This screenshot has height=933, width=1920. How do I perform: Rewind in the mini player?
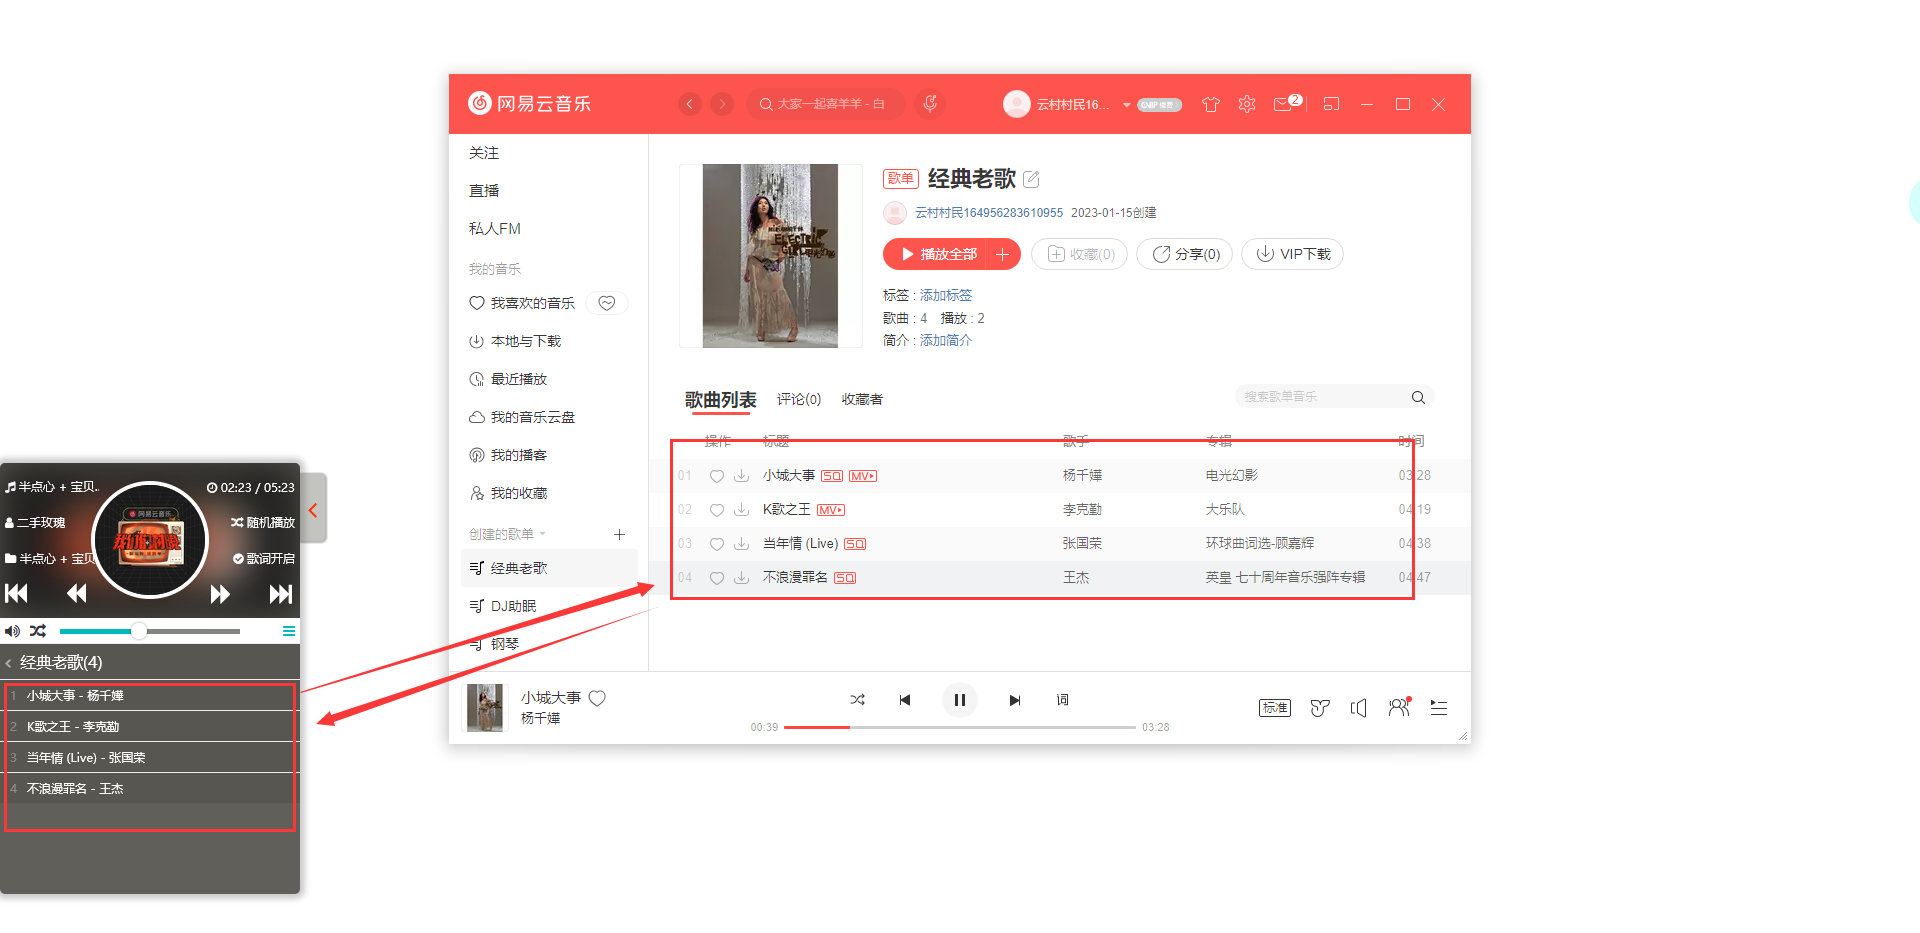click(x=76, y=594)
